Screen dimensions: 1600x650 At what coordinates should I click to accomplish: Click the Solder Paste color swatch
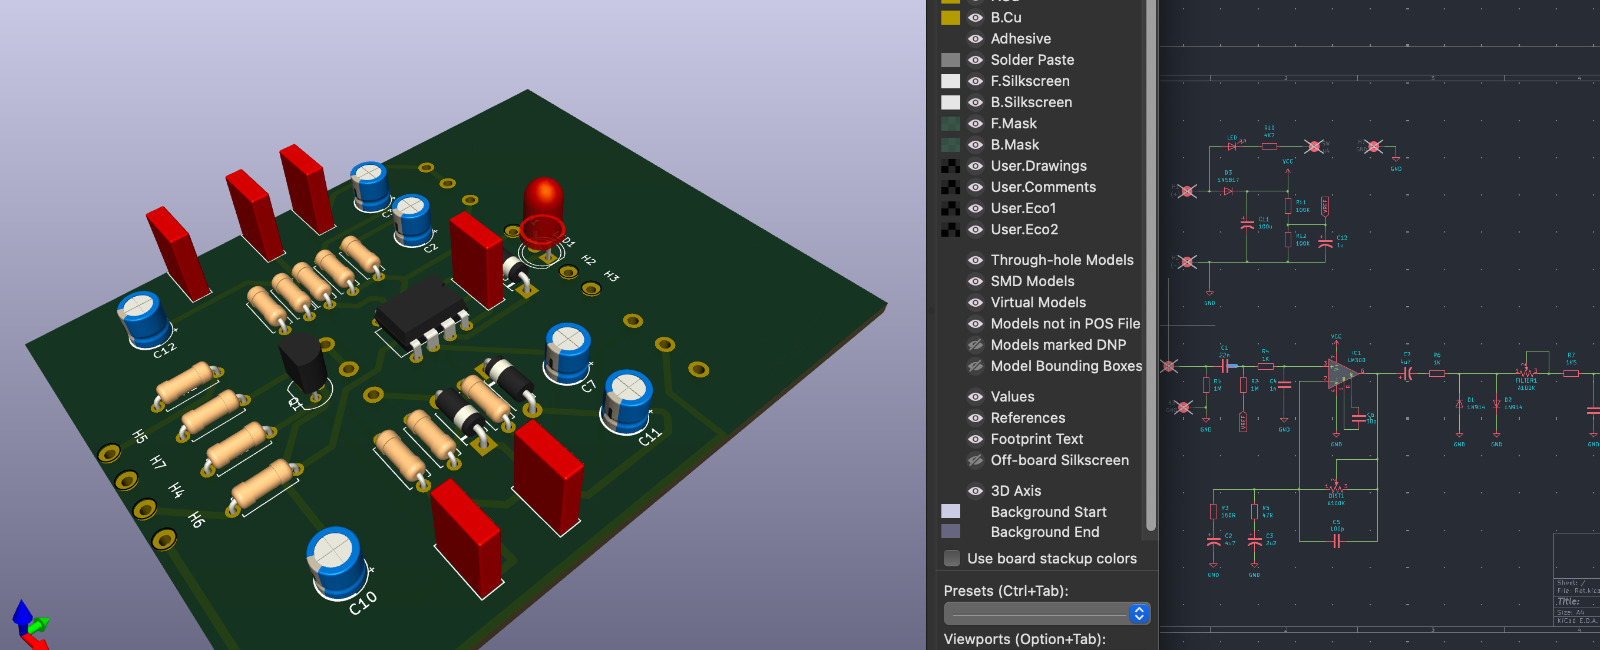[x=950, y=60]
